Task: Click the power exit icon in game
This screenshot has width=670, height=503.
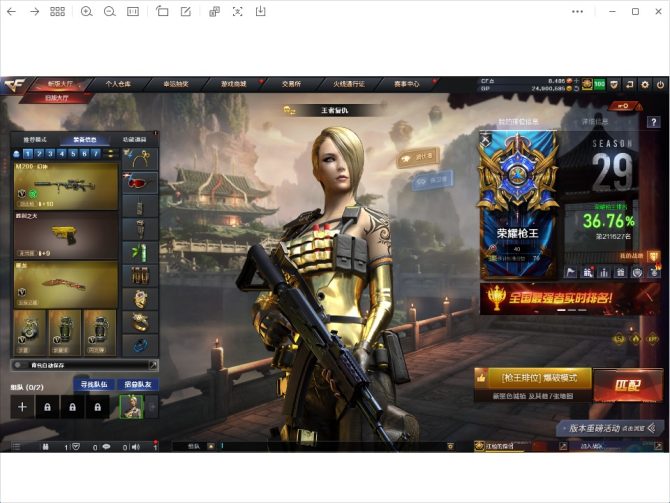Action: (660, 84)
